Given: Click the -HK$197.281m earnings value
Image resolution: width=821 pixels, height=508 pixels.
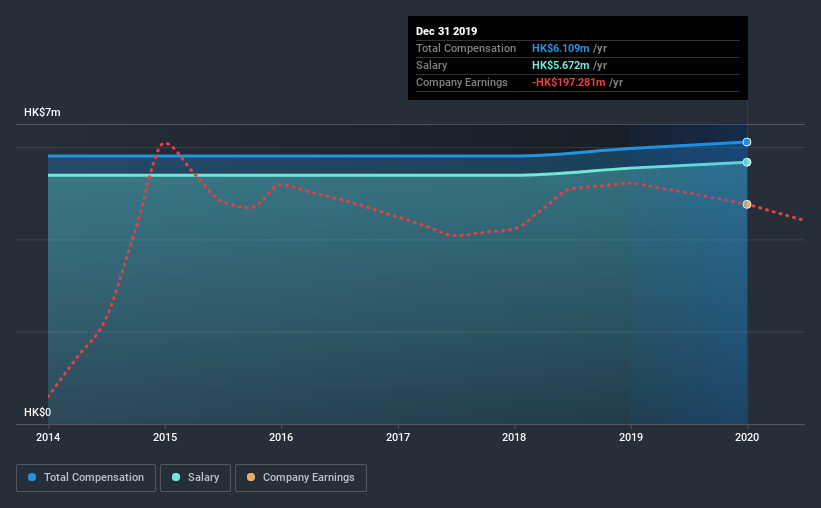Looking at the screenshot, I should [569, 82].
